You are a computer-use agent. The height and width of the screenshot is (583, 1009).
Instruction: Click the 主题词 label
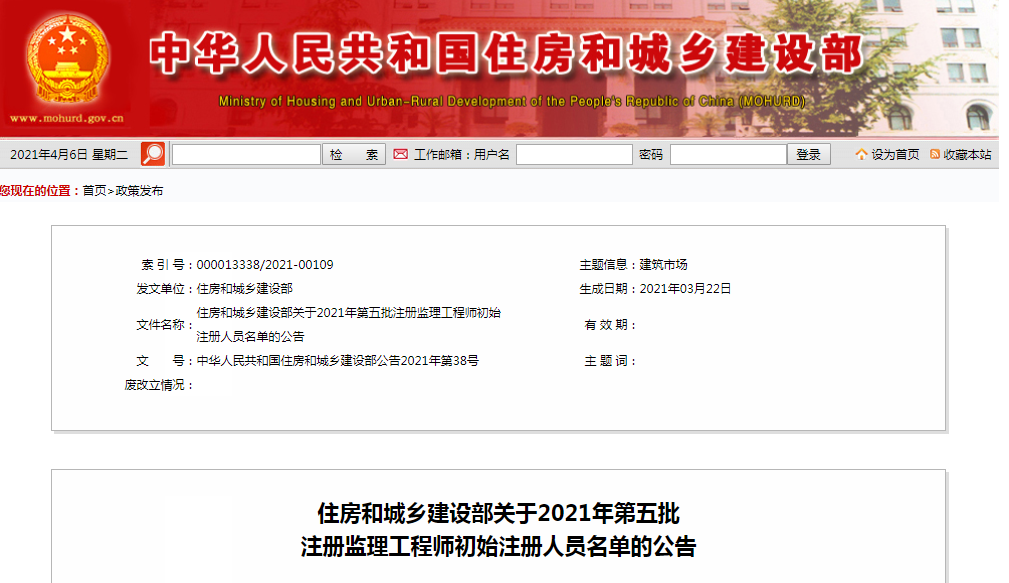(x=609, y=361)
